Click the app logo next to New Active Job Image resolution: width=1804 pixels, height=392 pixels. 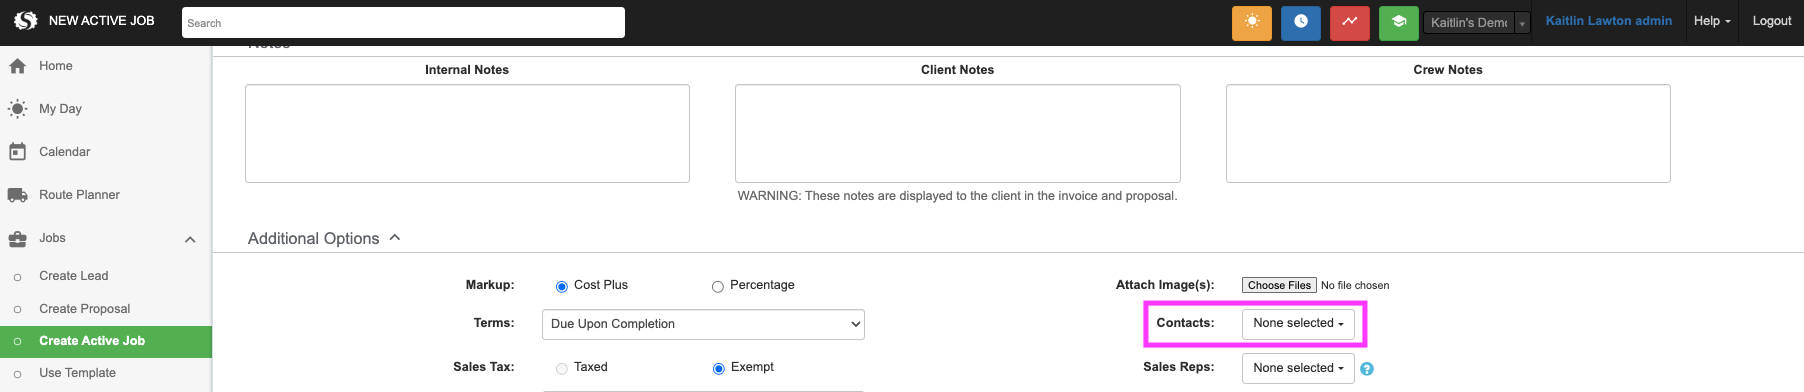point(25,21)
